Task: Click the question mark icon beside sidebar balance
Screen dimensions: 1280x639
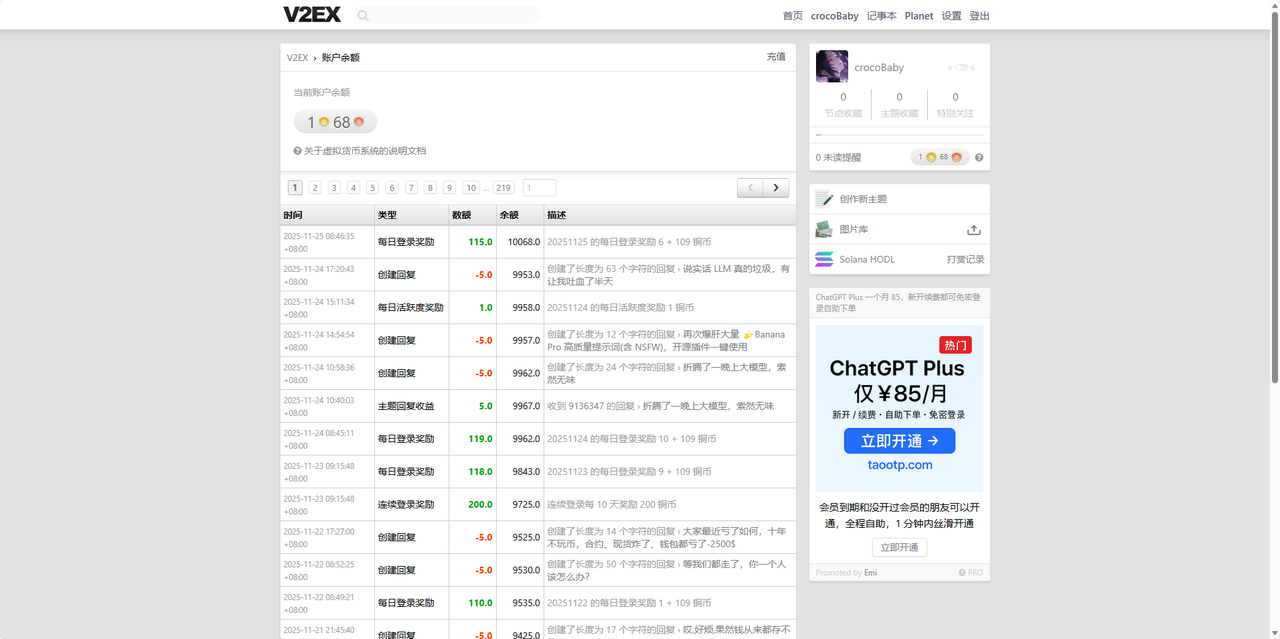Action: (x=979, y=158)
